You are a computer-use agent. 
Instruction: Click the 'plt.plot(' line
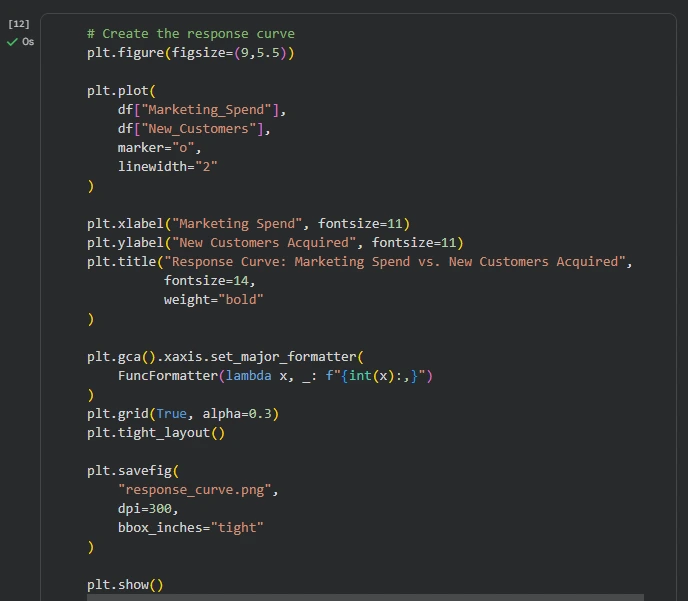(121, 91)
